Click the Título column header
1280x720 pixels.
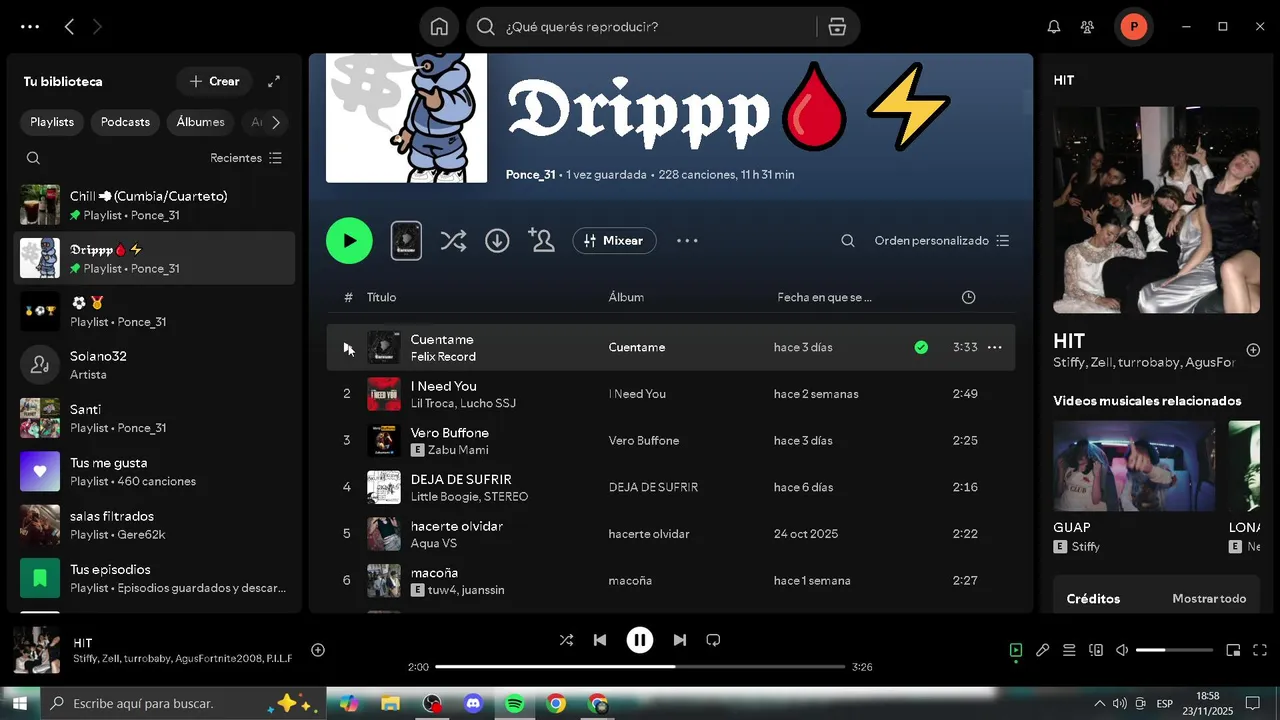click(x=381, y=297)
